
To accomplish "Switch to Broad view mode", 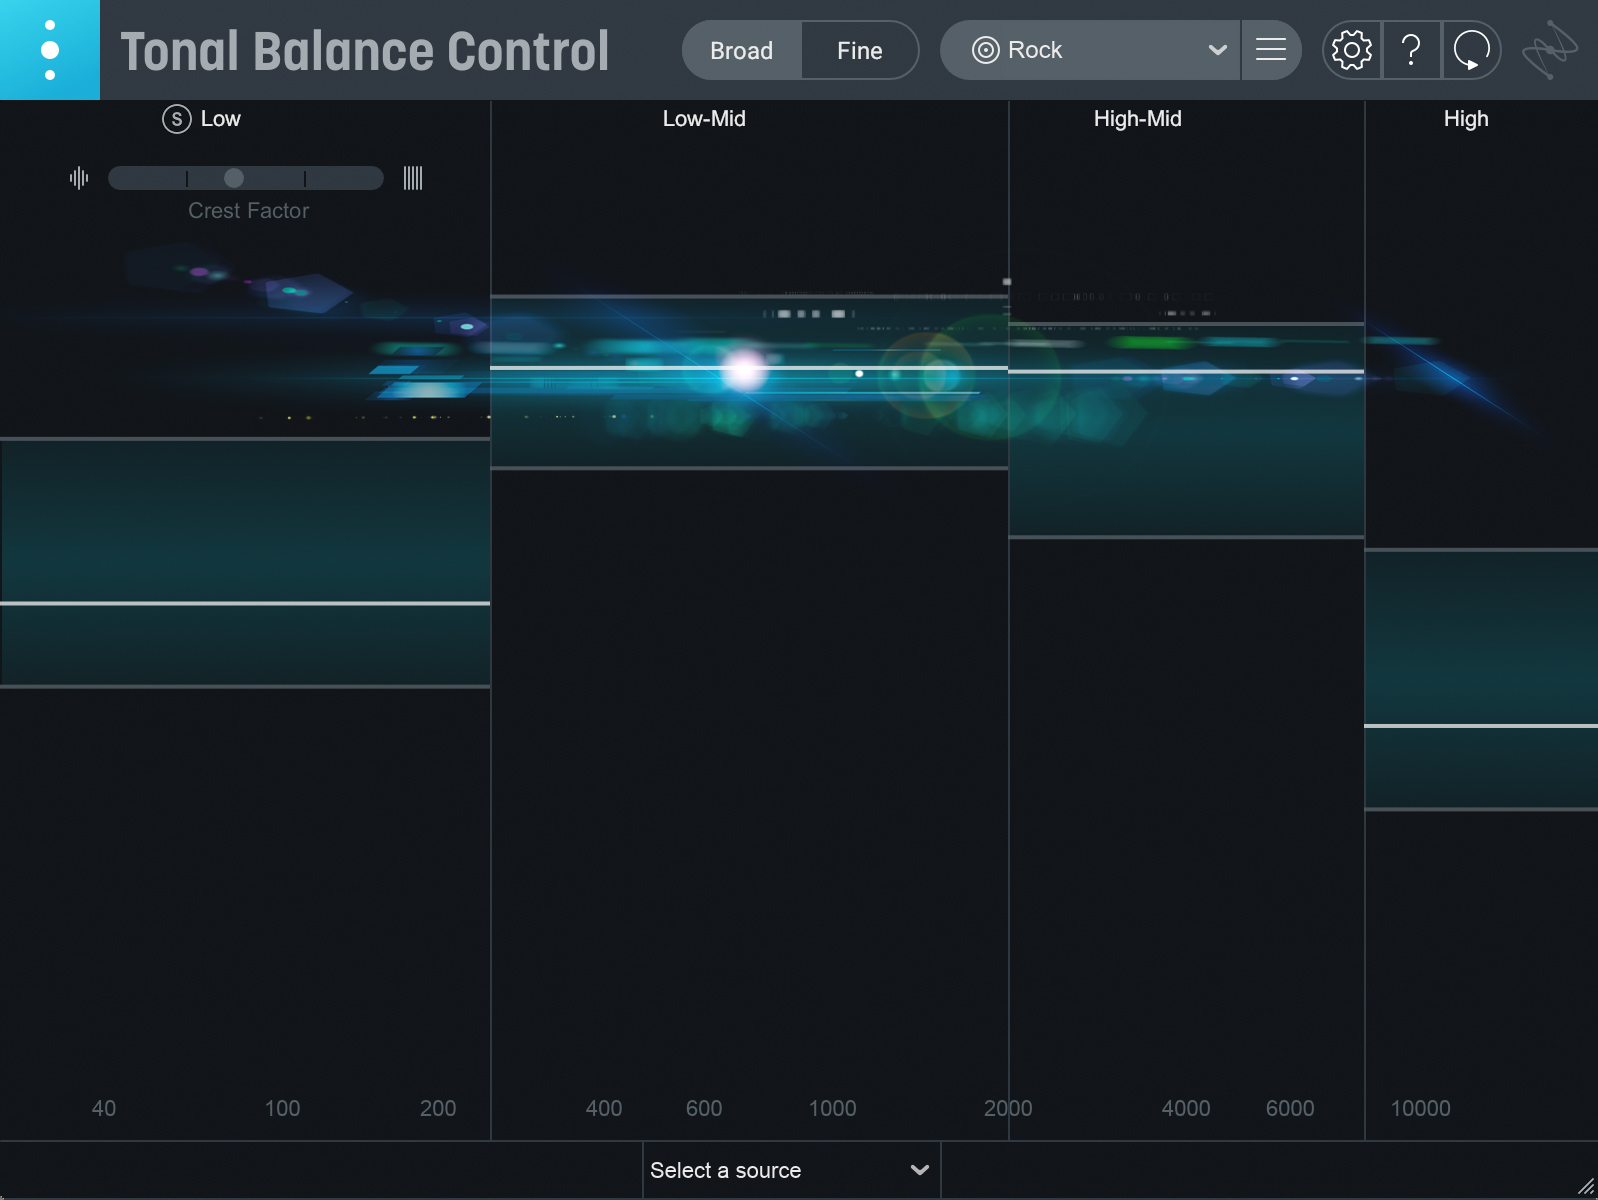I will click(x=742, y=50).
